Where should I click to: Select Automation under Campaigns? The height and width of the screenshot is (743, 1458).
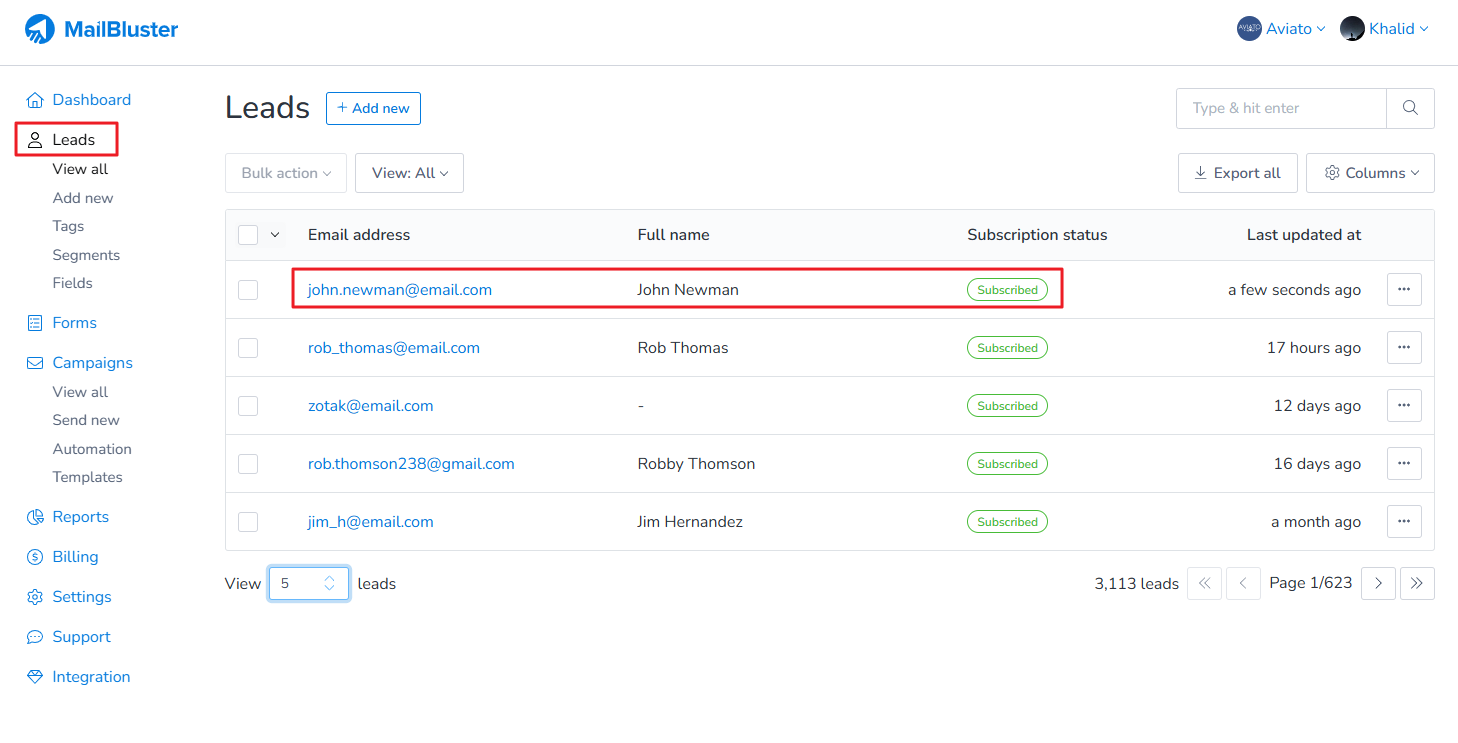[92, 449]
